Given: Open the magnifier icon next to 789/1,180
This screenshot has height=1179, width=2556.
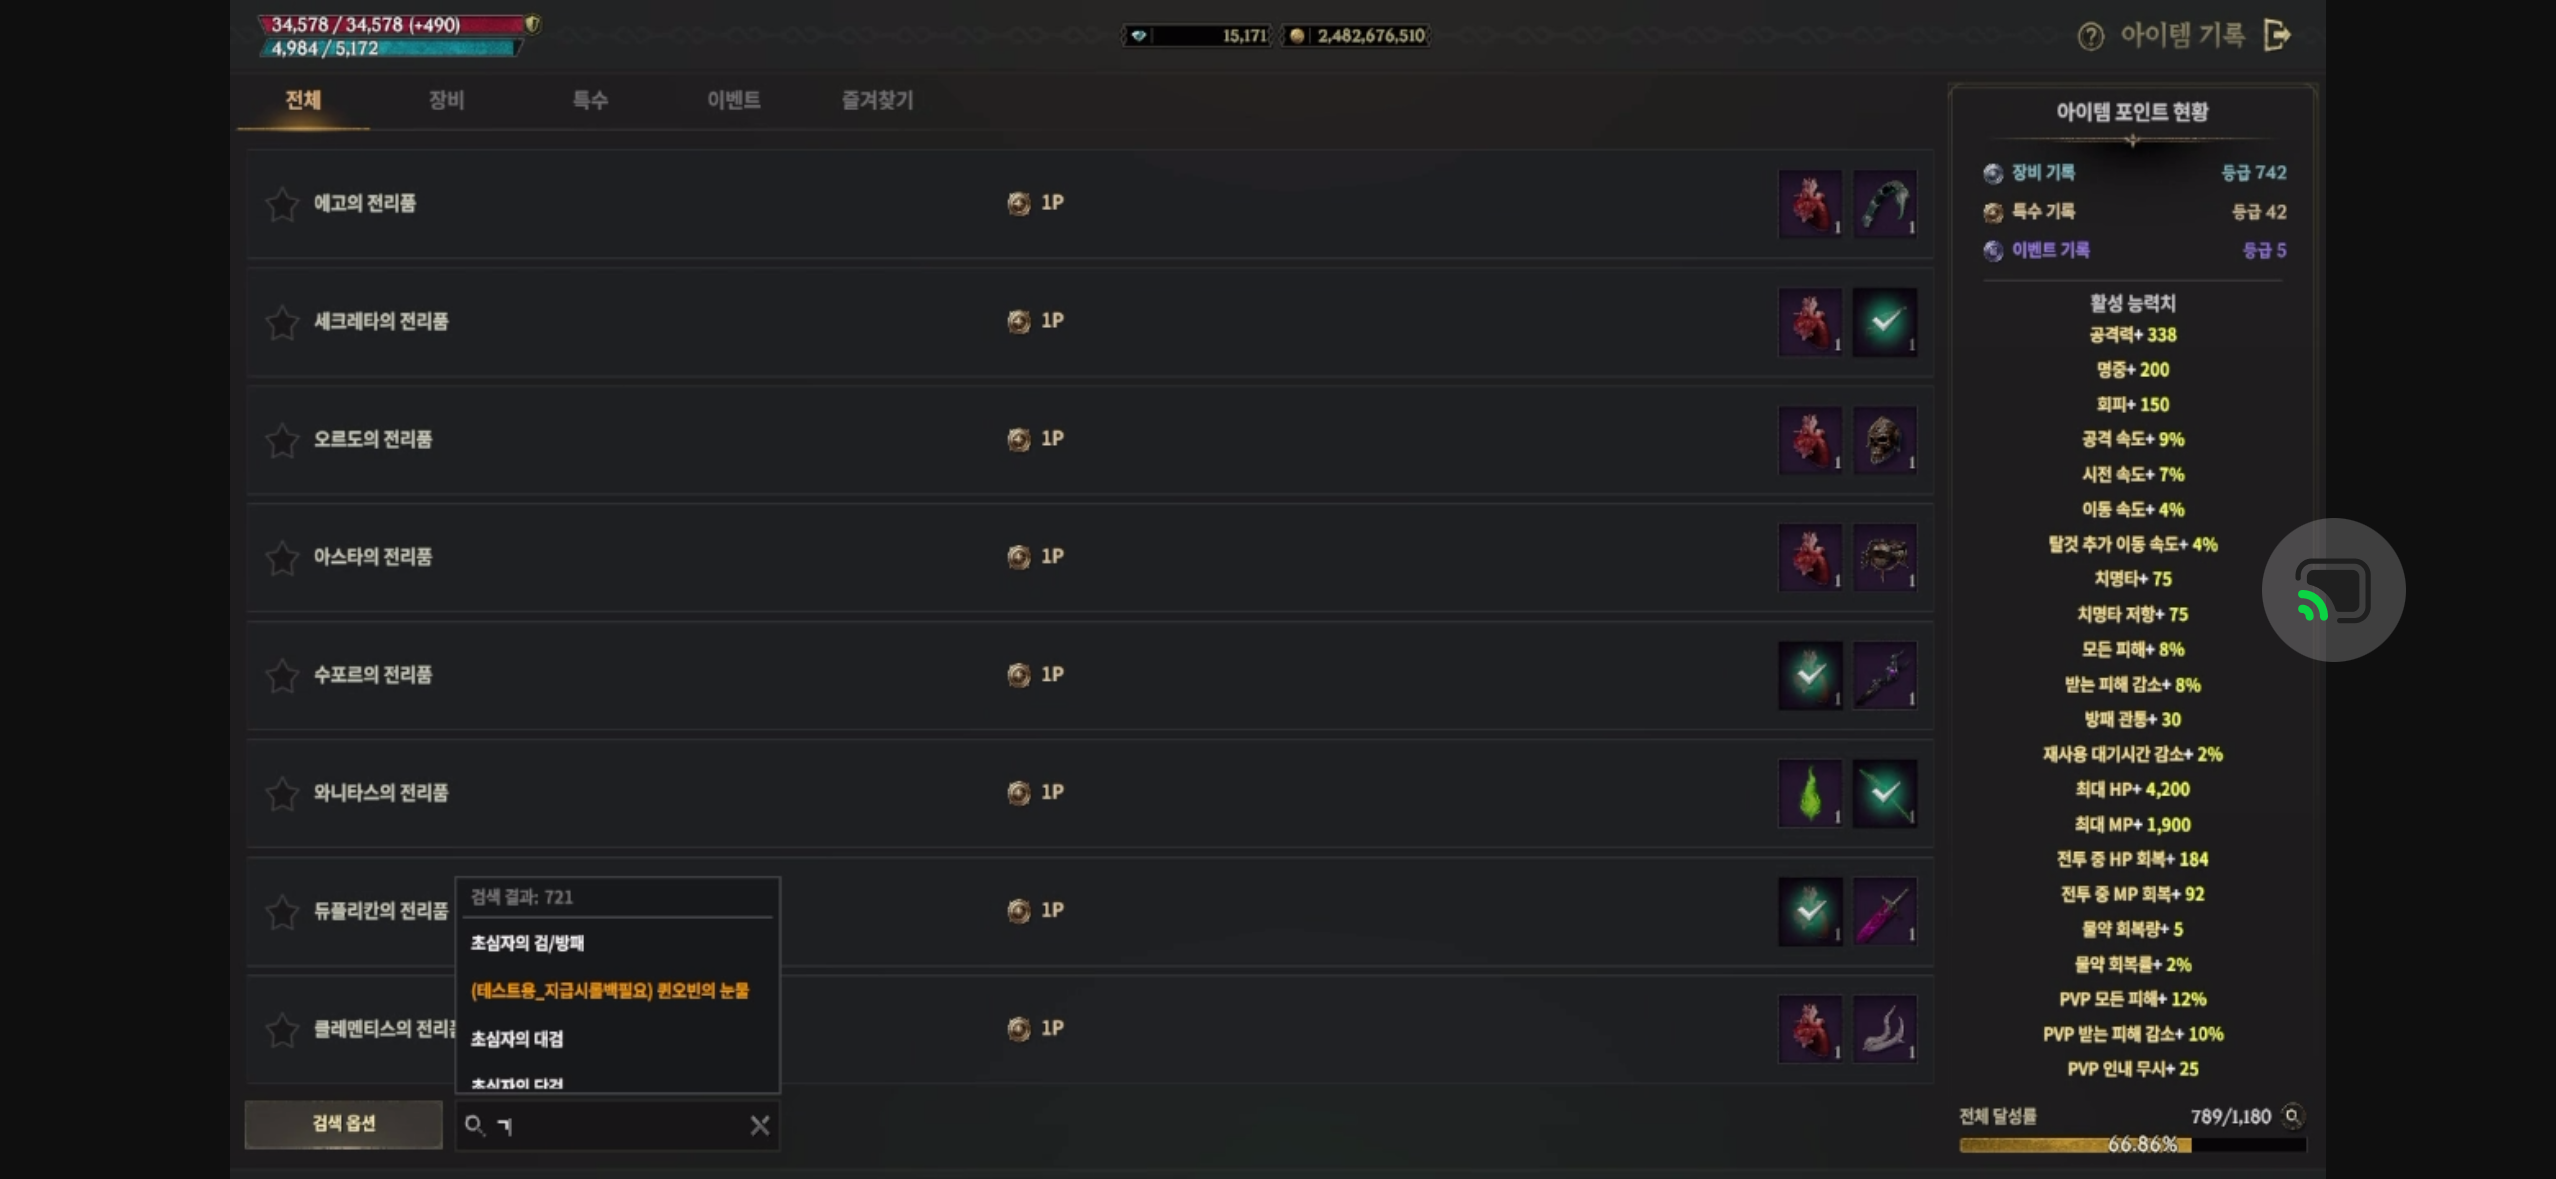Looking at the screenshot, I should pyautogui.click(x=2293, y=1115).
